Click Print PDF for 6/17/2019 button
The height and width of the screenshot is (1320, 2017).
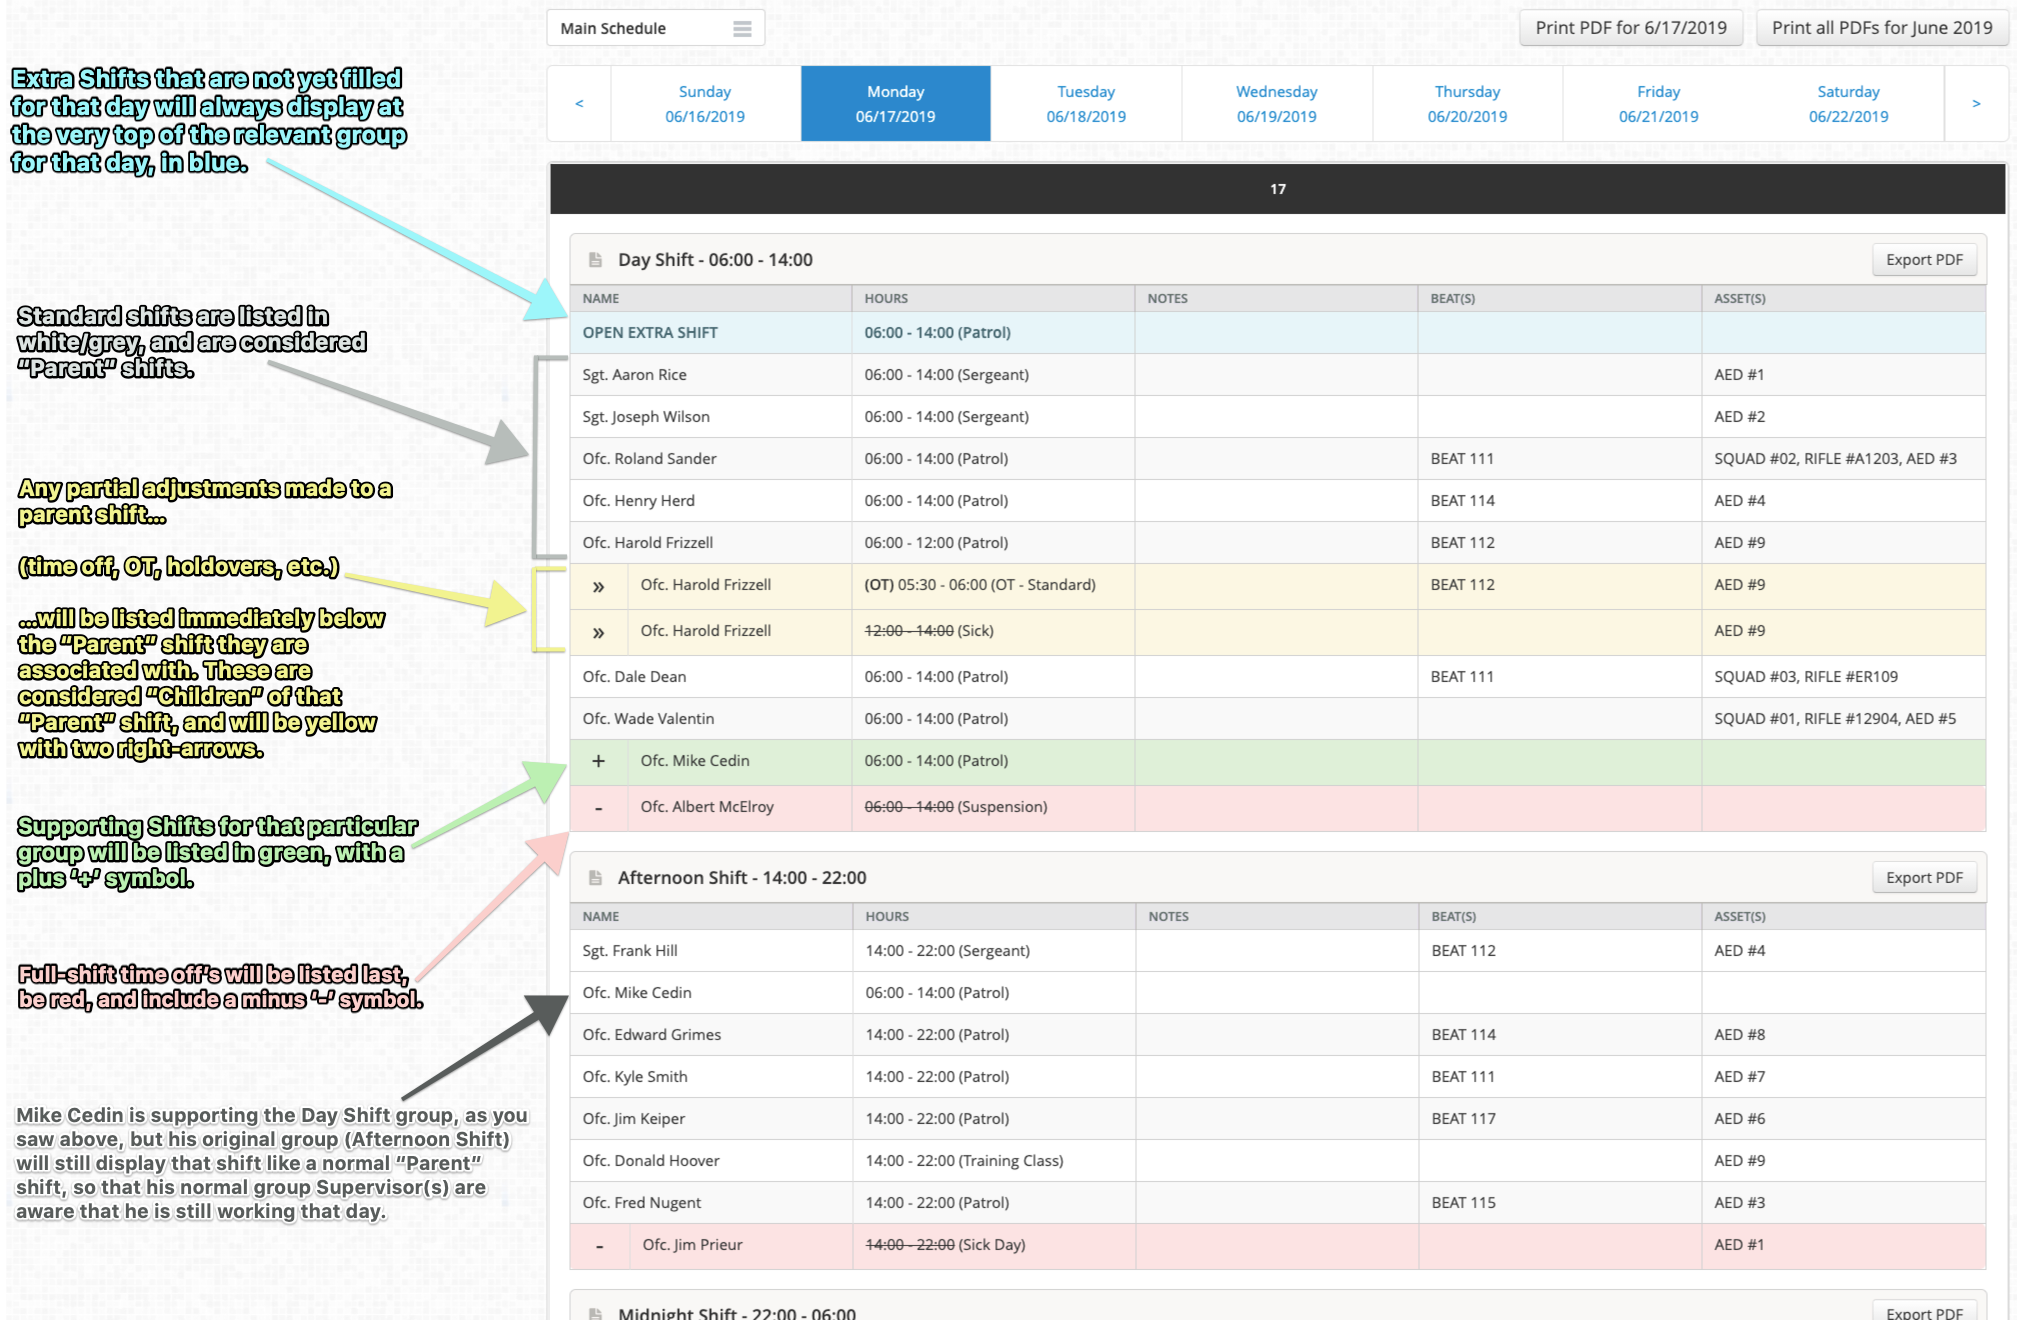(x=1631, y=28)
